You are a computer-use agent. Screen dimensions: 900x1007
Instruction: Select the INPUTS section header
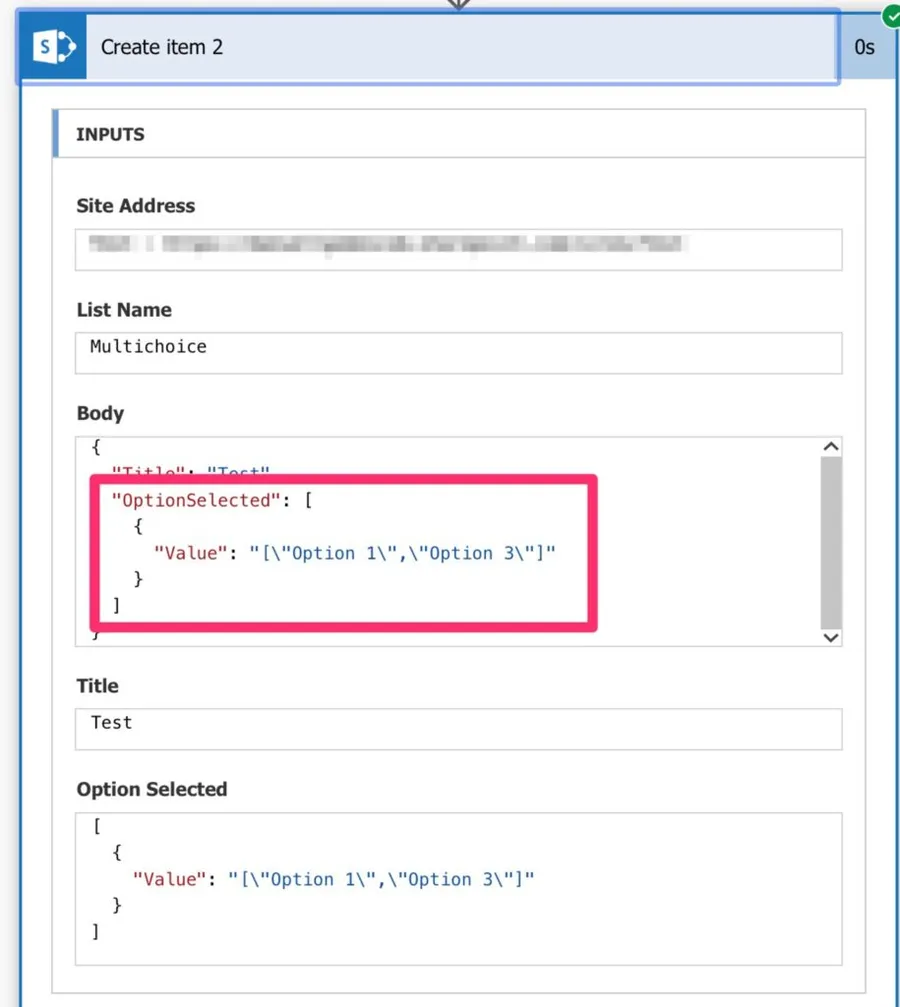[111, 134]
